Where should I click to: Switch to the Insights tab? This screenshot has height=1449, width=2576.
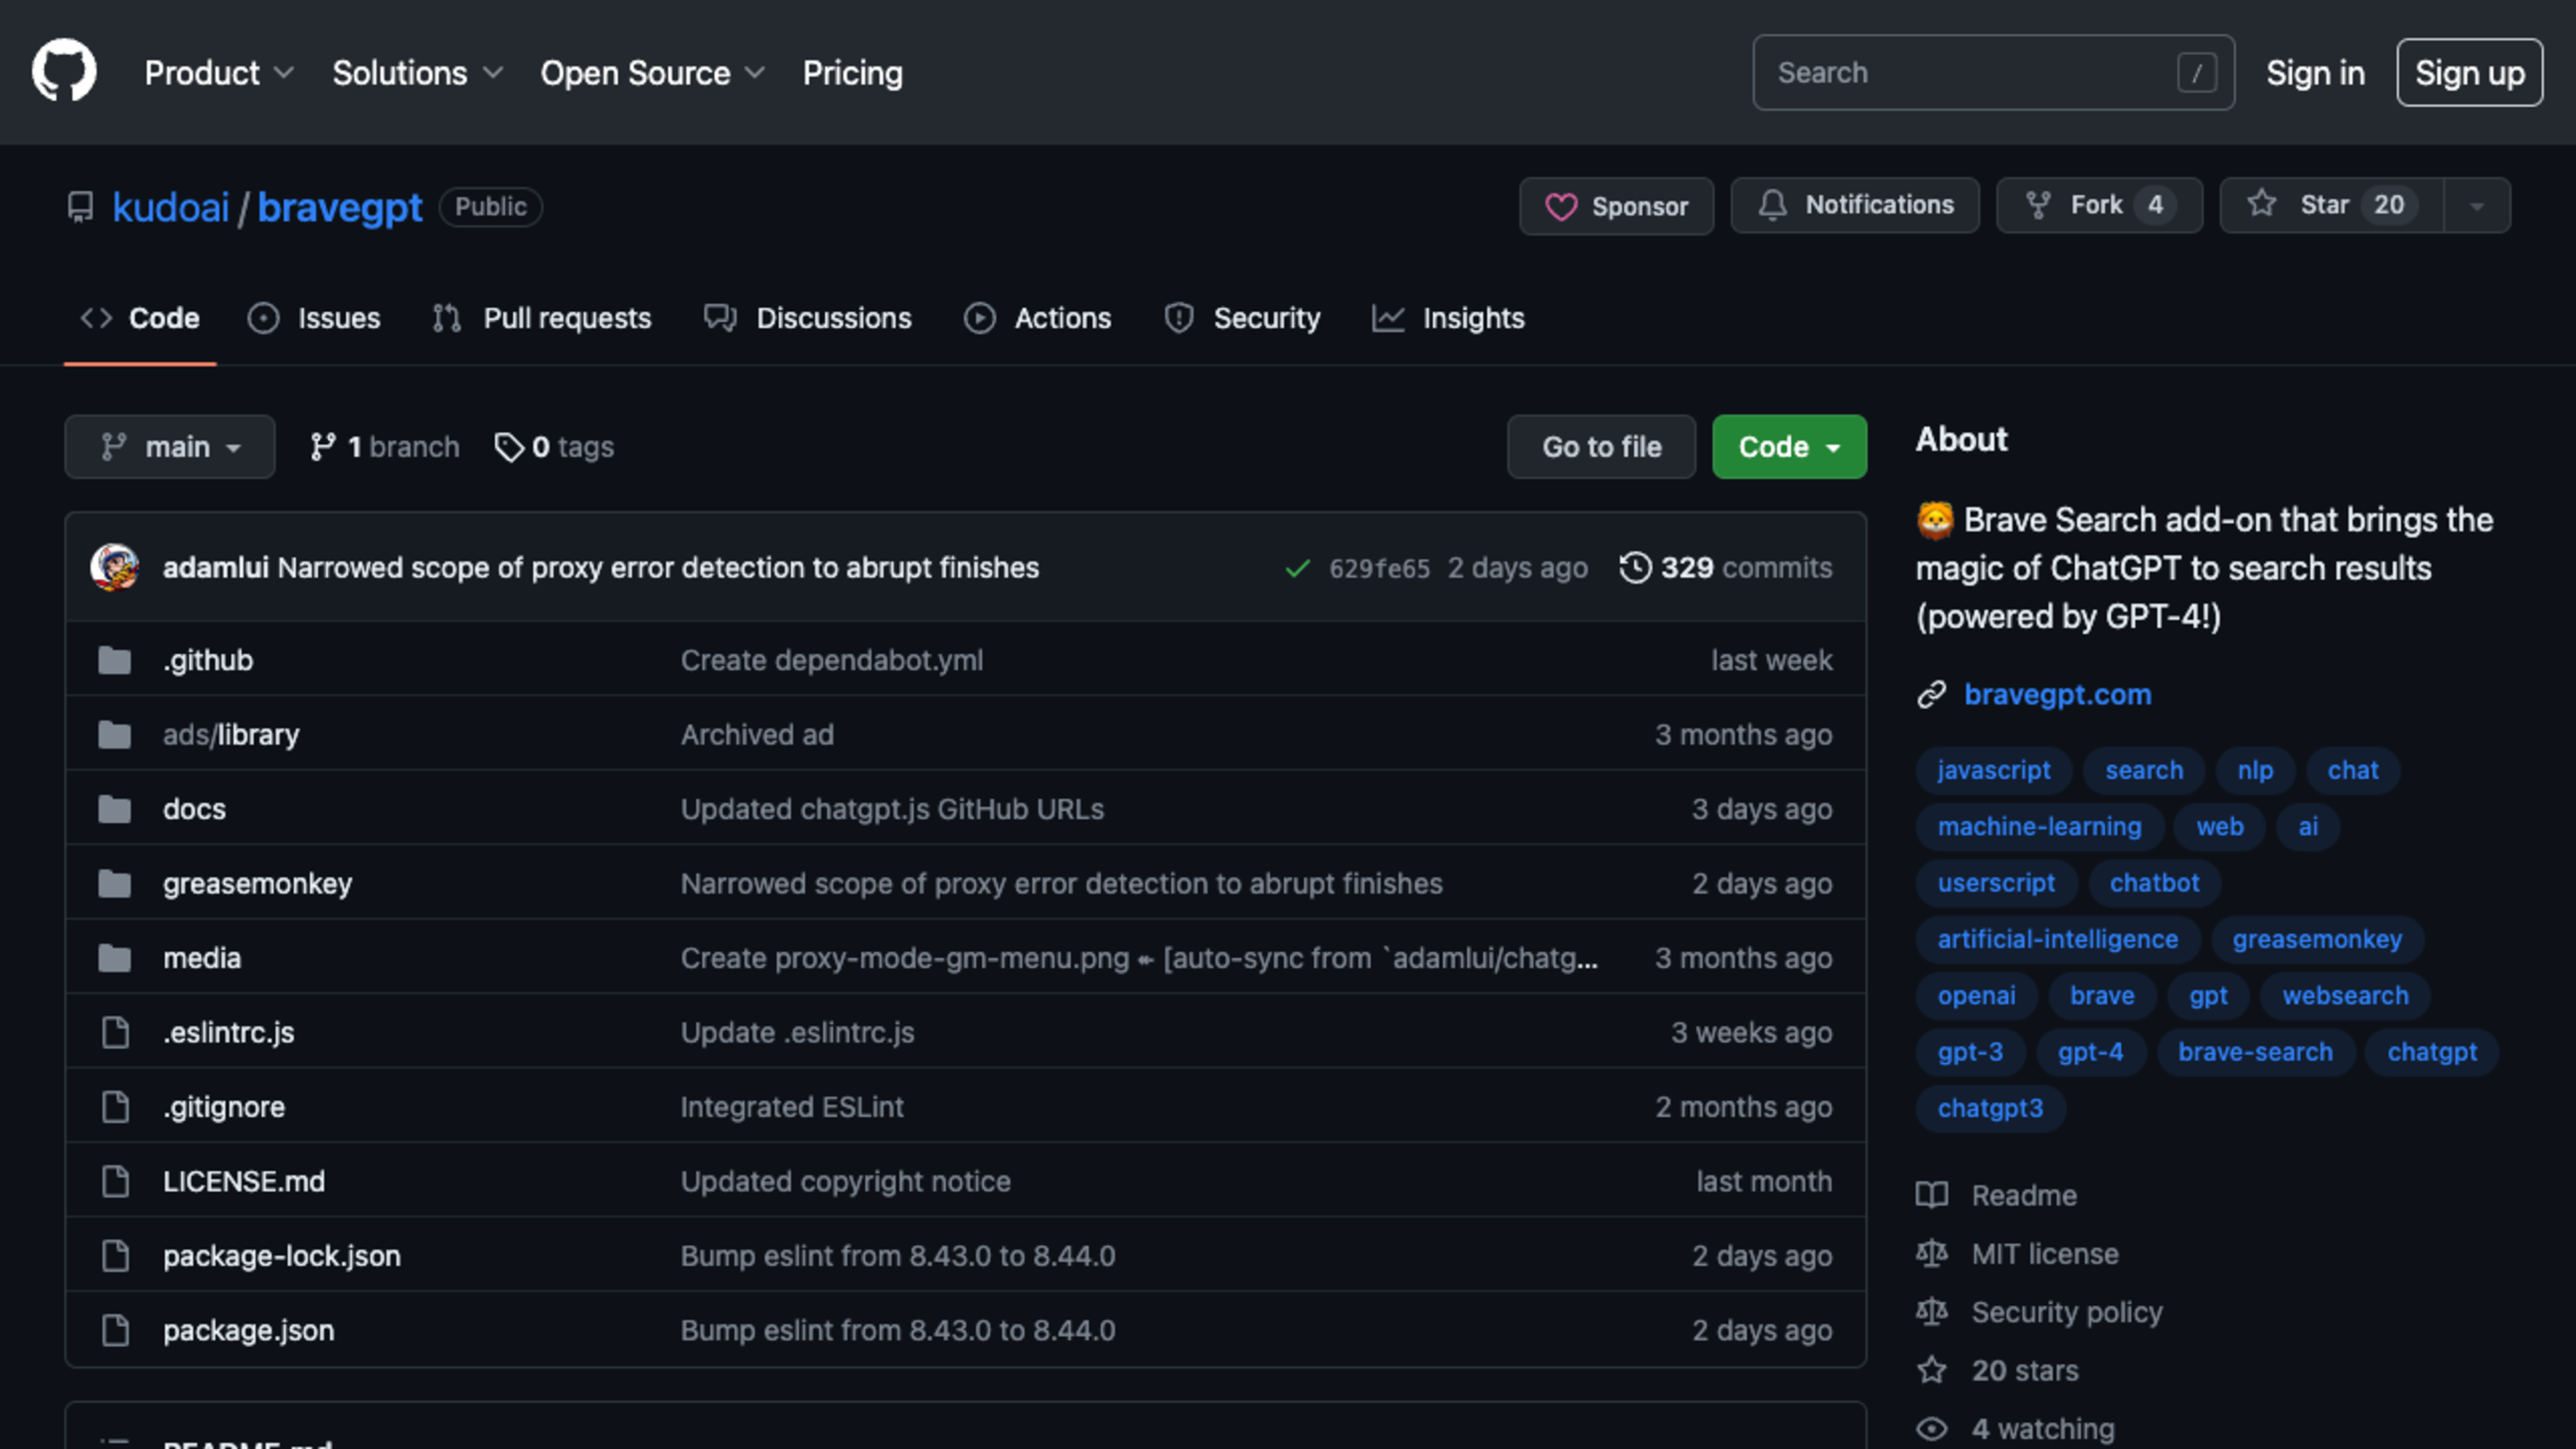click(x=1448, y=318)
